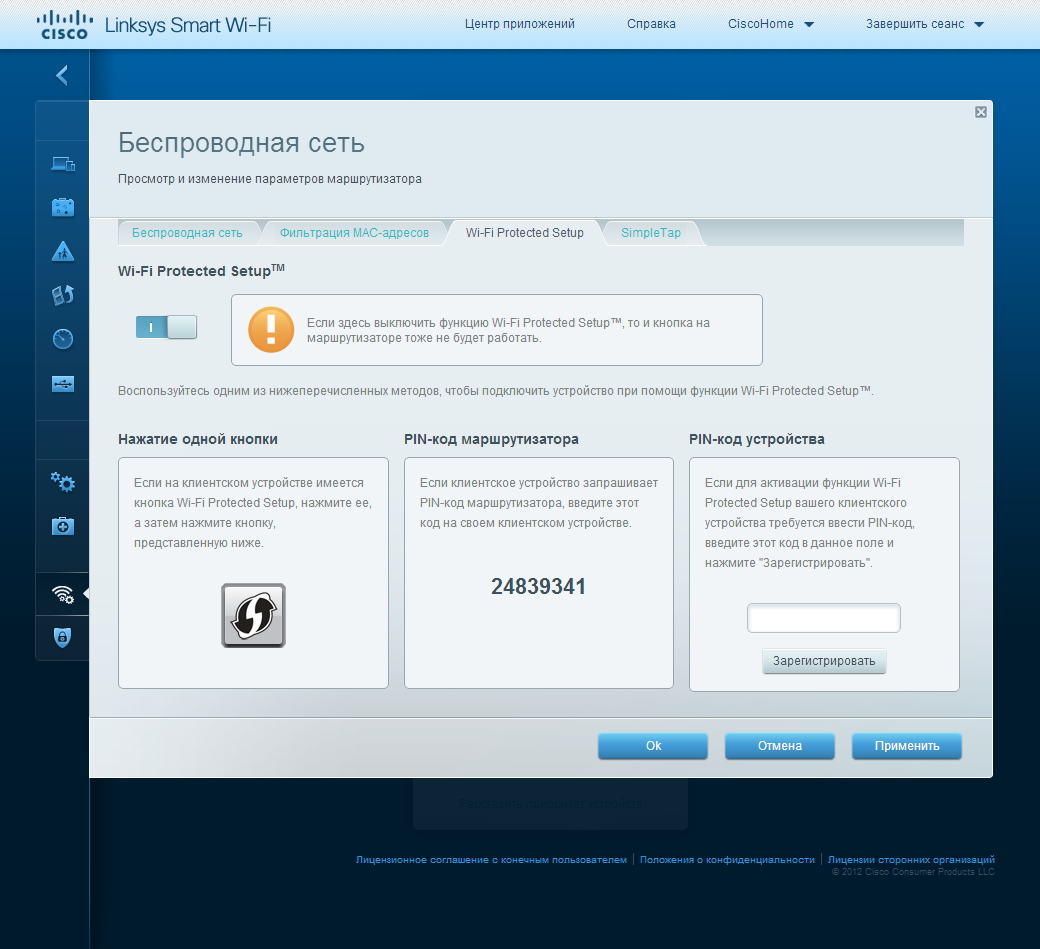Collapse the sidebar with back chevron
The image size is (1040, 949).
62,75
